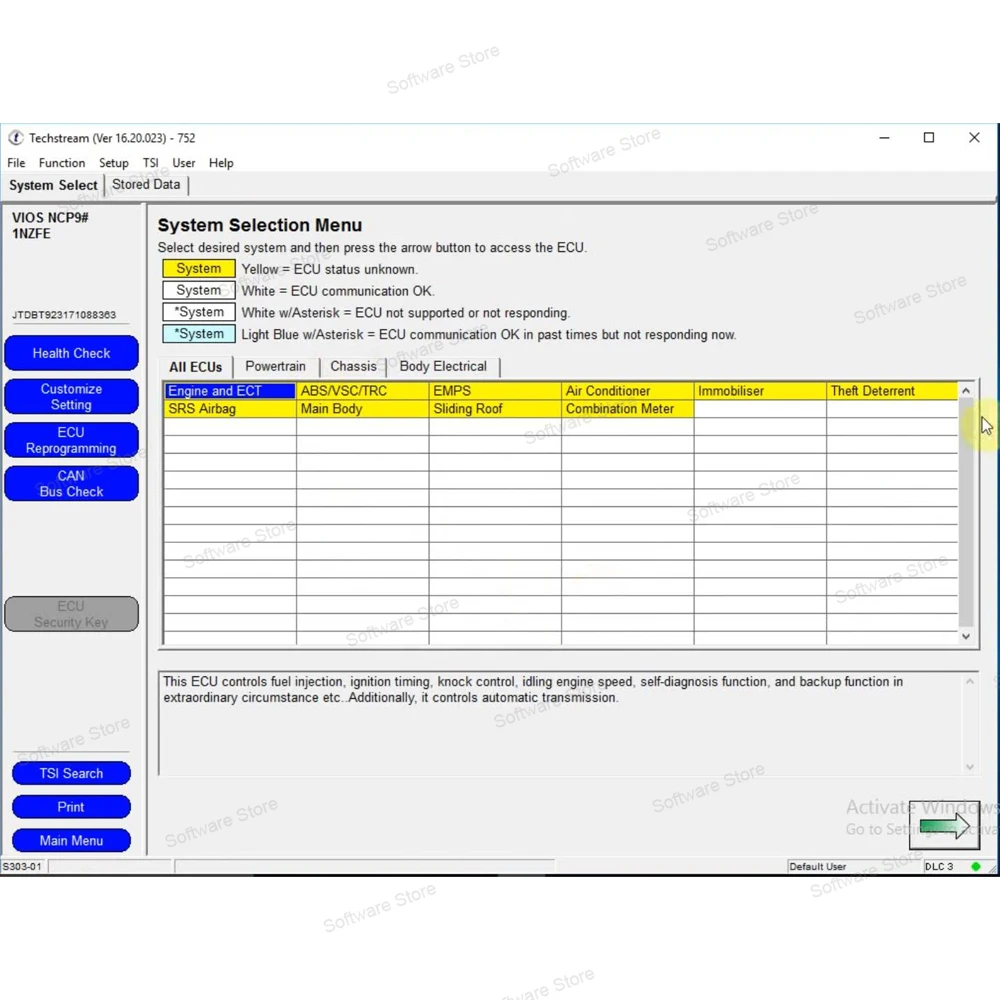1000x1000 pixels.
Task: Select the Immobiliser system cell
Action: [760, 391]
